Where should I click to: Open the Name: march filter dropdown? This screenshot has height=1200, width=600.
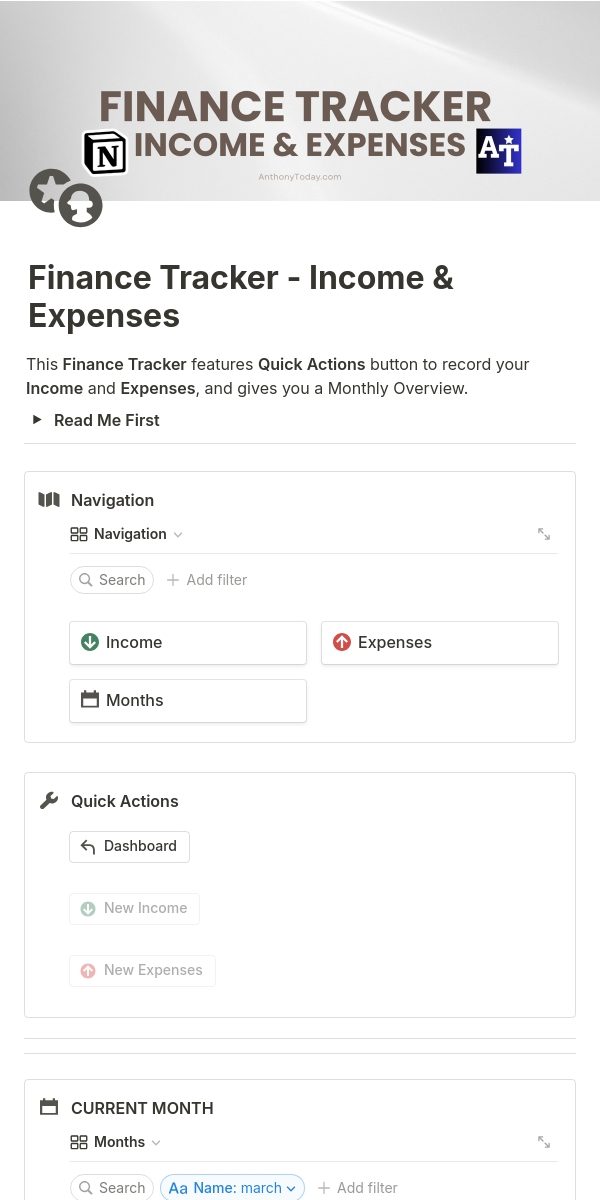[232, 1188]
